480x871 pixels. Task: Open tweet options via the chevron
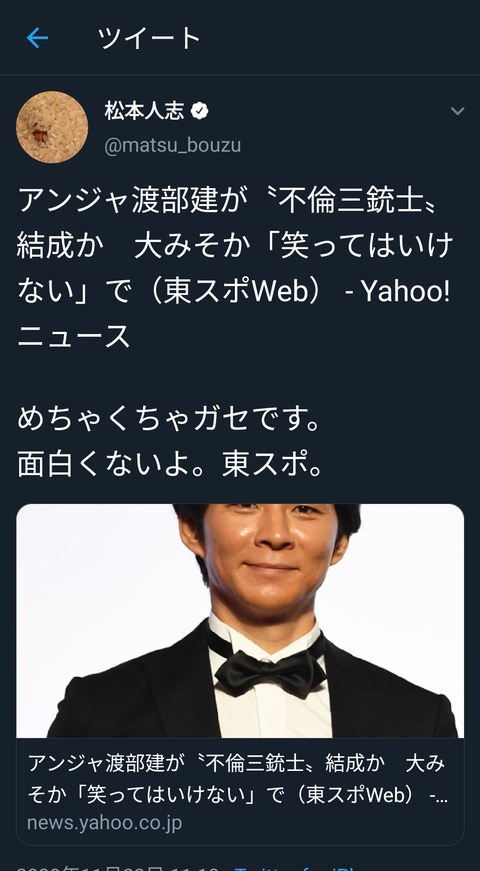[457, 111]
